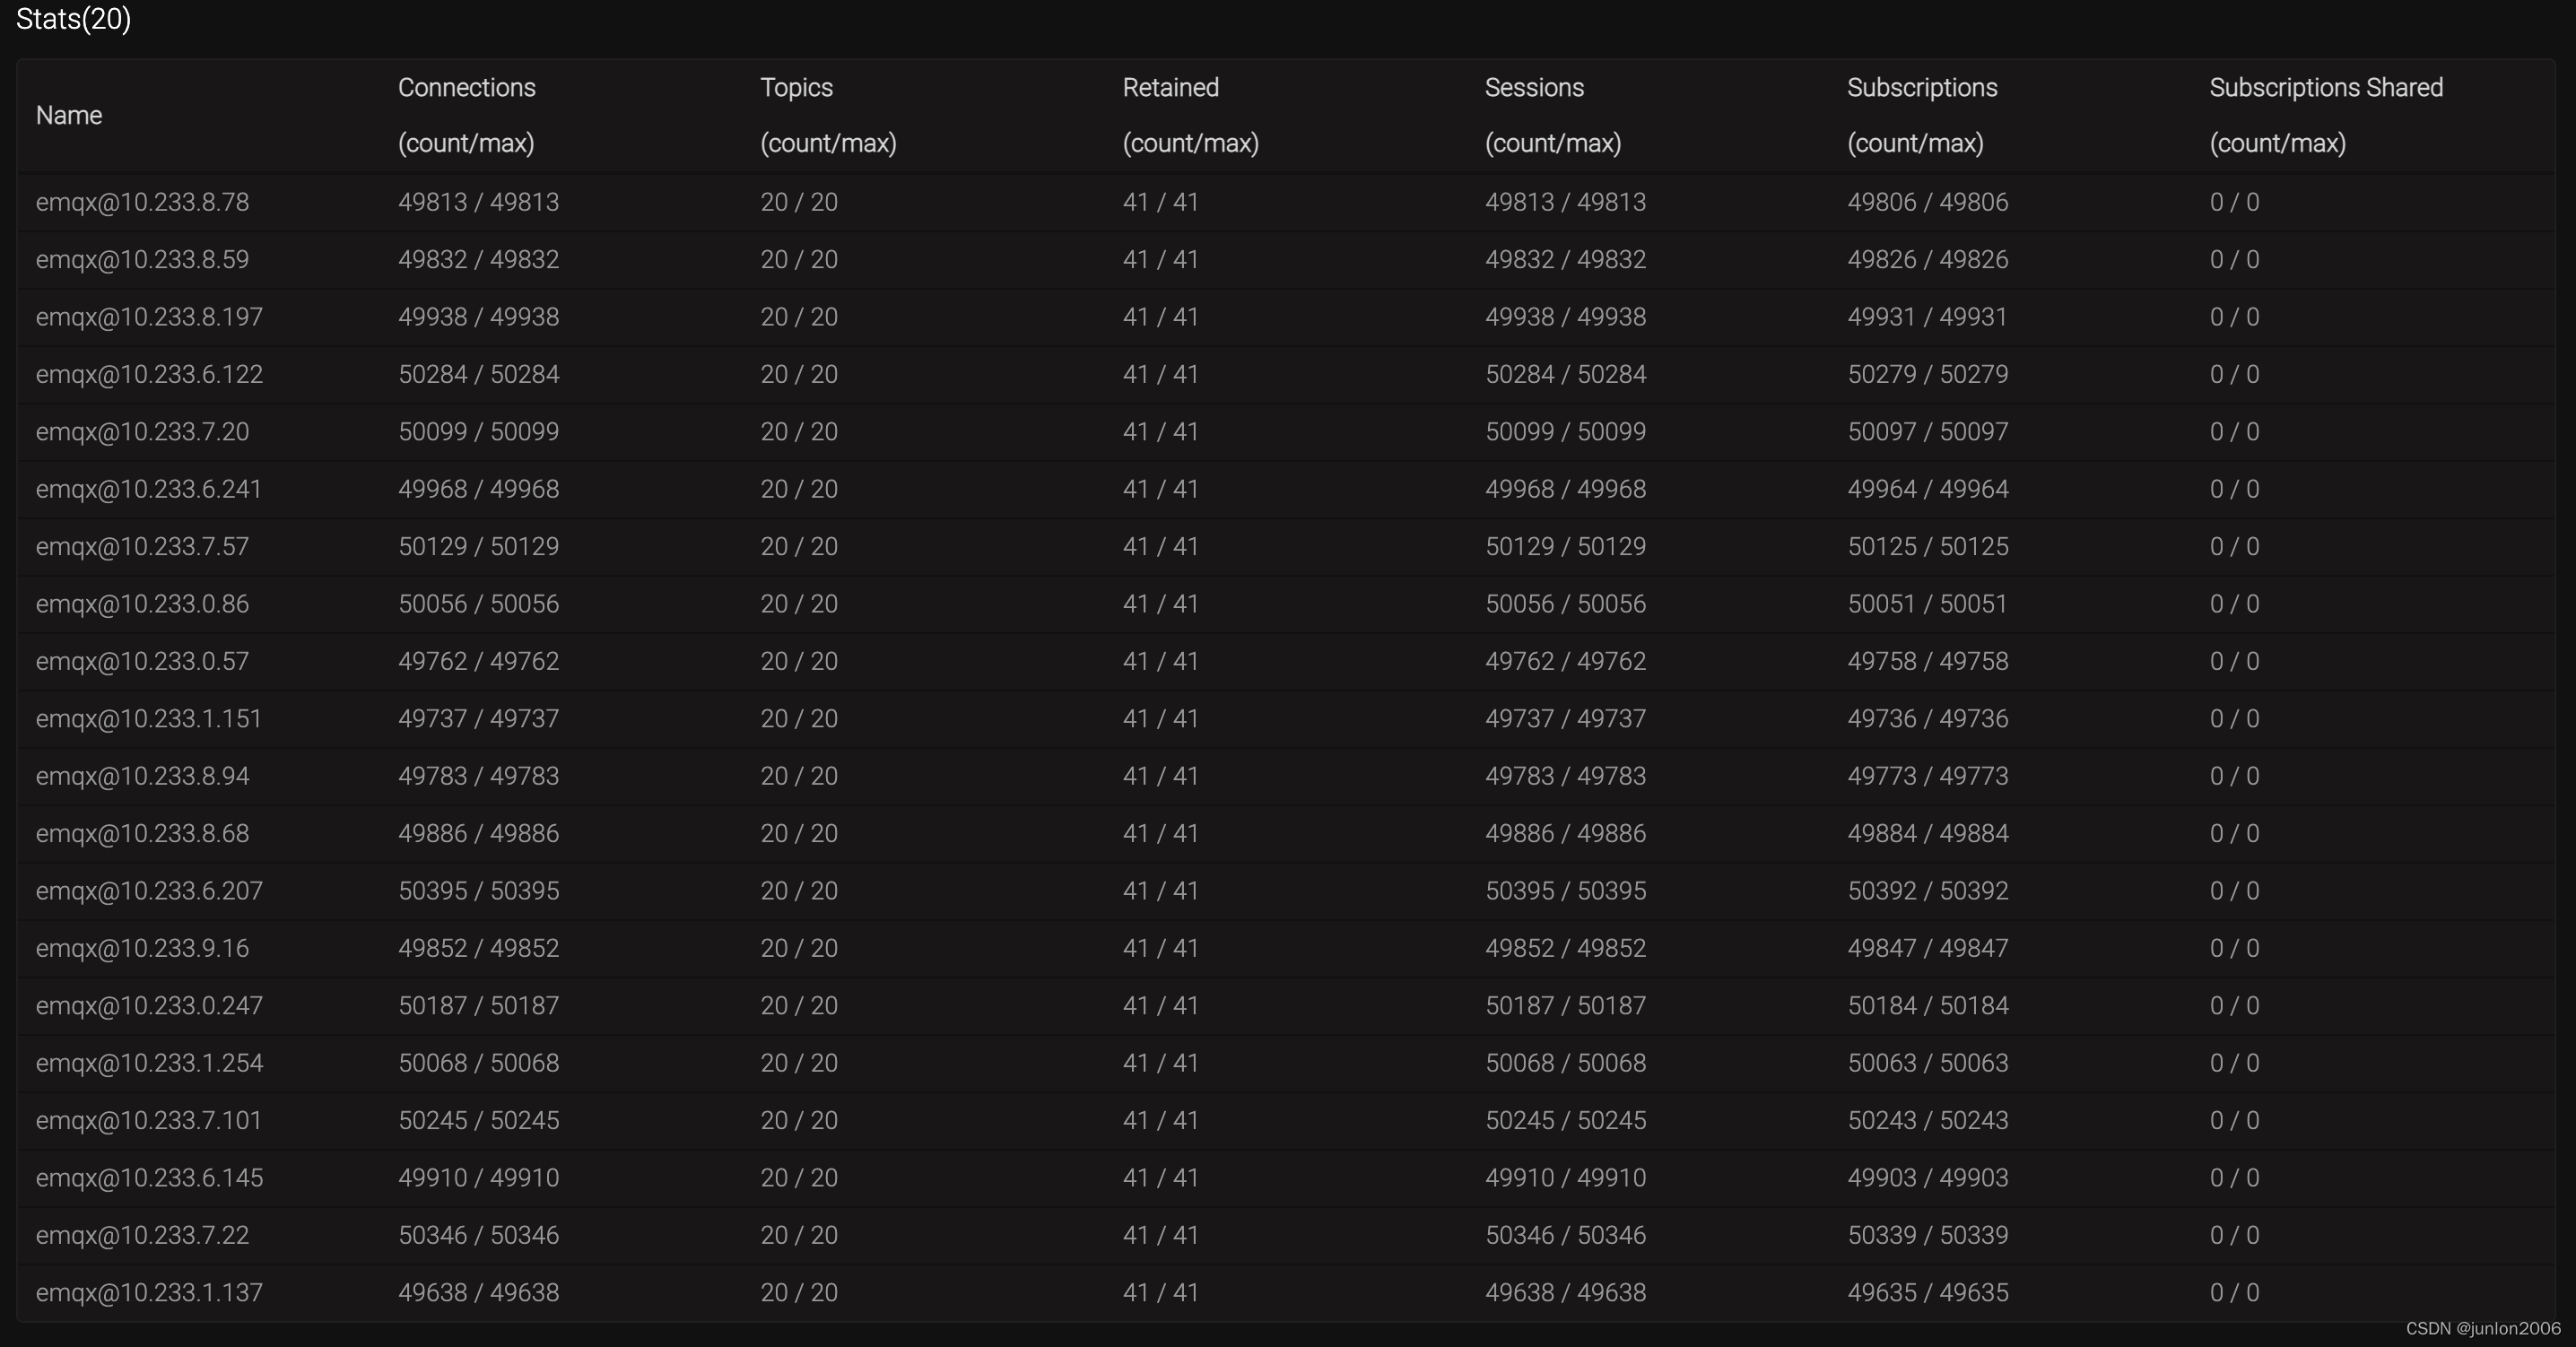
Task: Click the Subscriptions Shared column header
Action: coord(2325,88)
